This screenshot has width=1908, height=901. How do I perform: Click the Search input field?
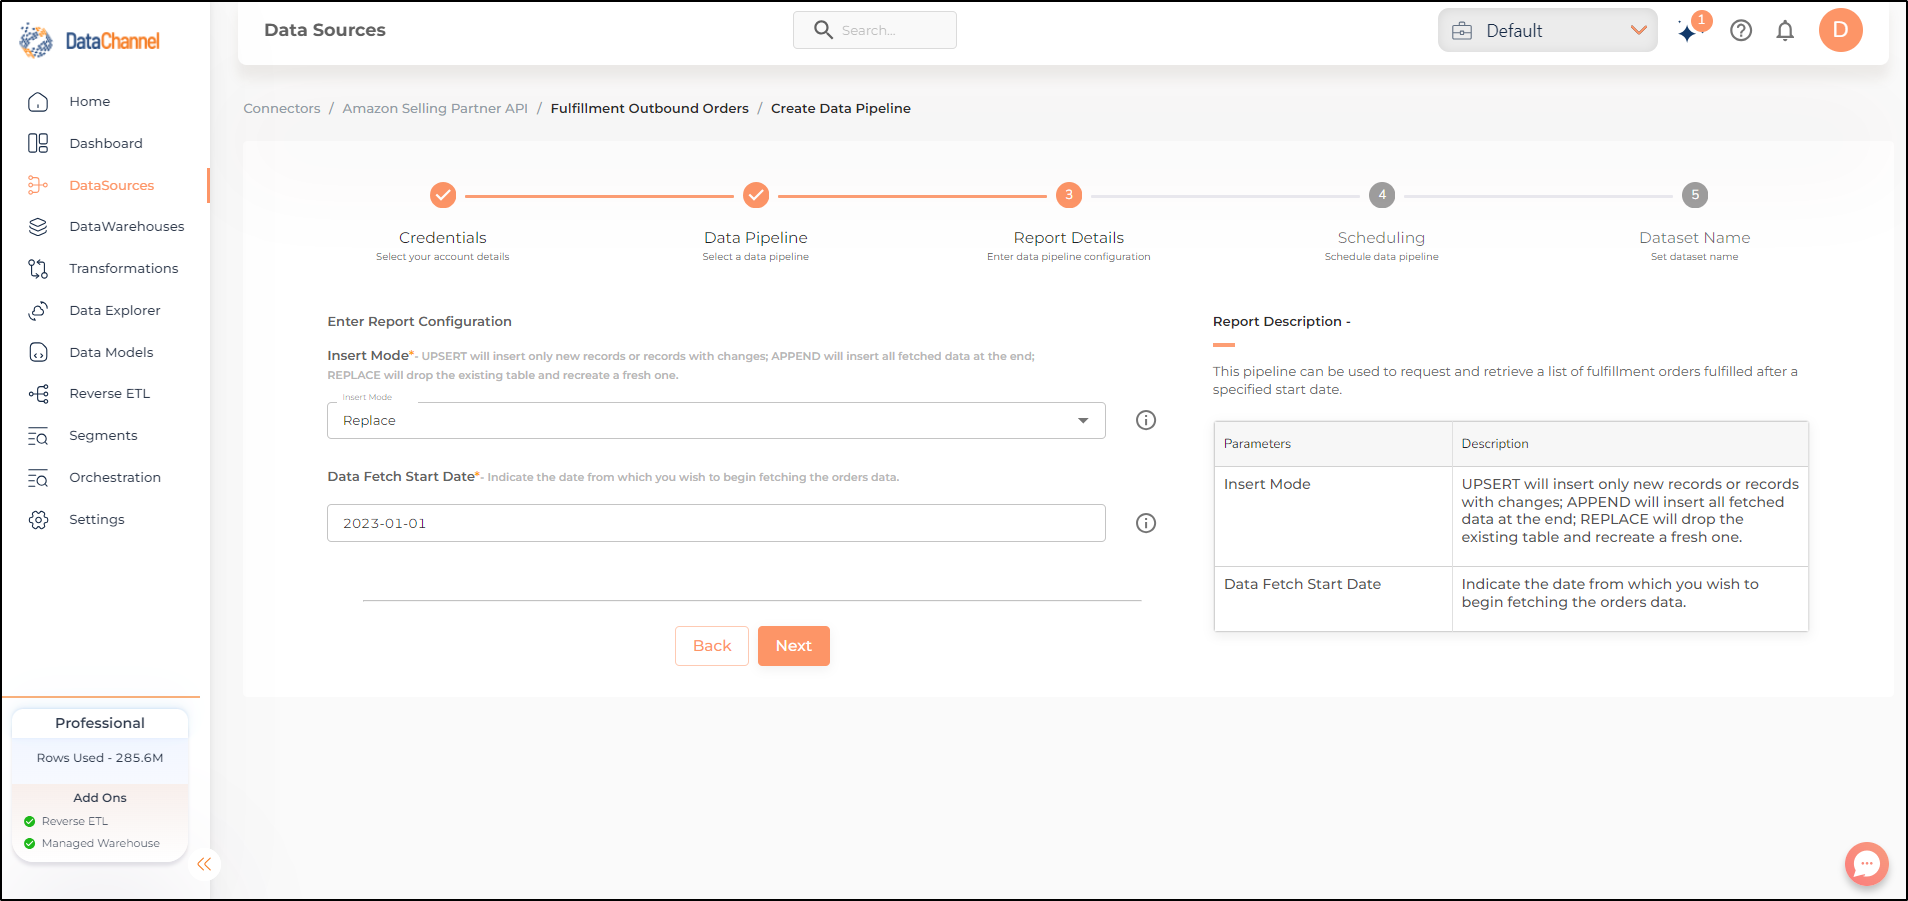click(875, 30)
